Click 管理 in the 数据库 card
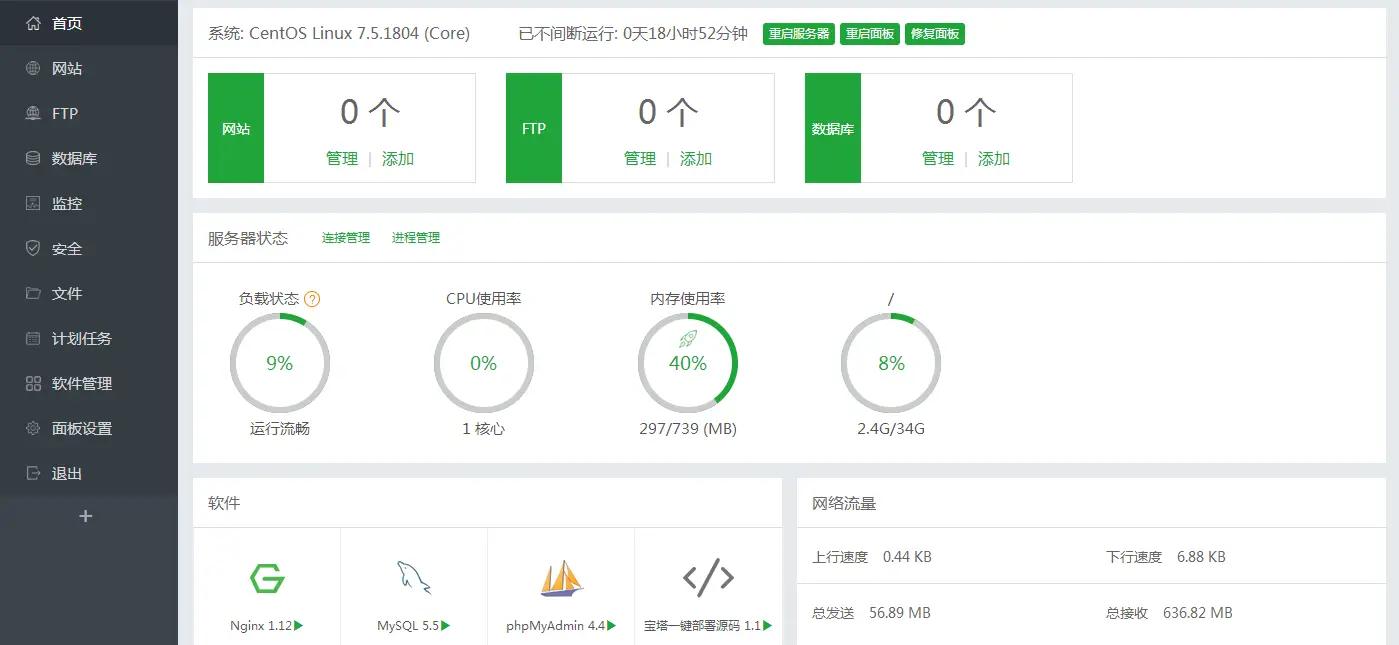The height and width of the screenshot is (645, 1399). 938,159
